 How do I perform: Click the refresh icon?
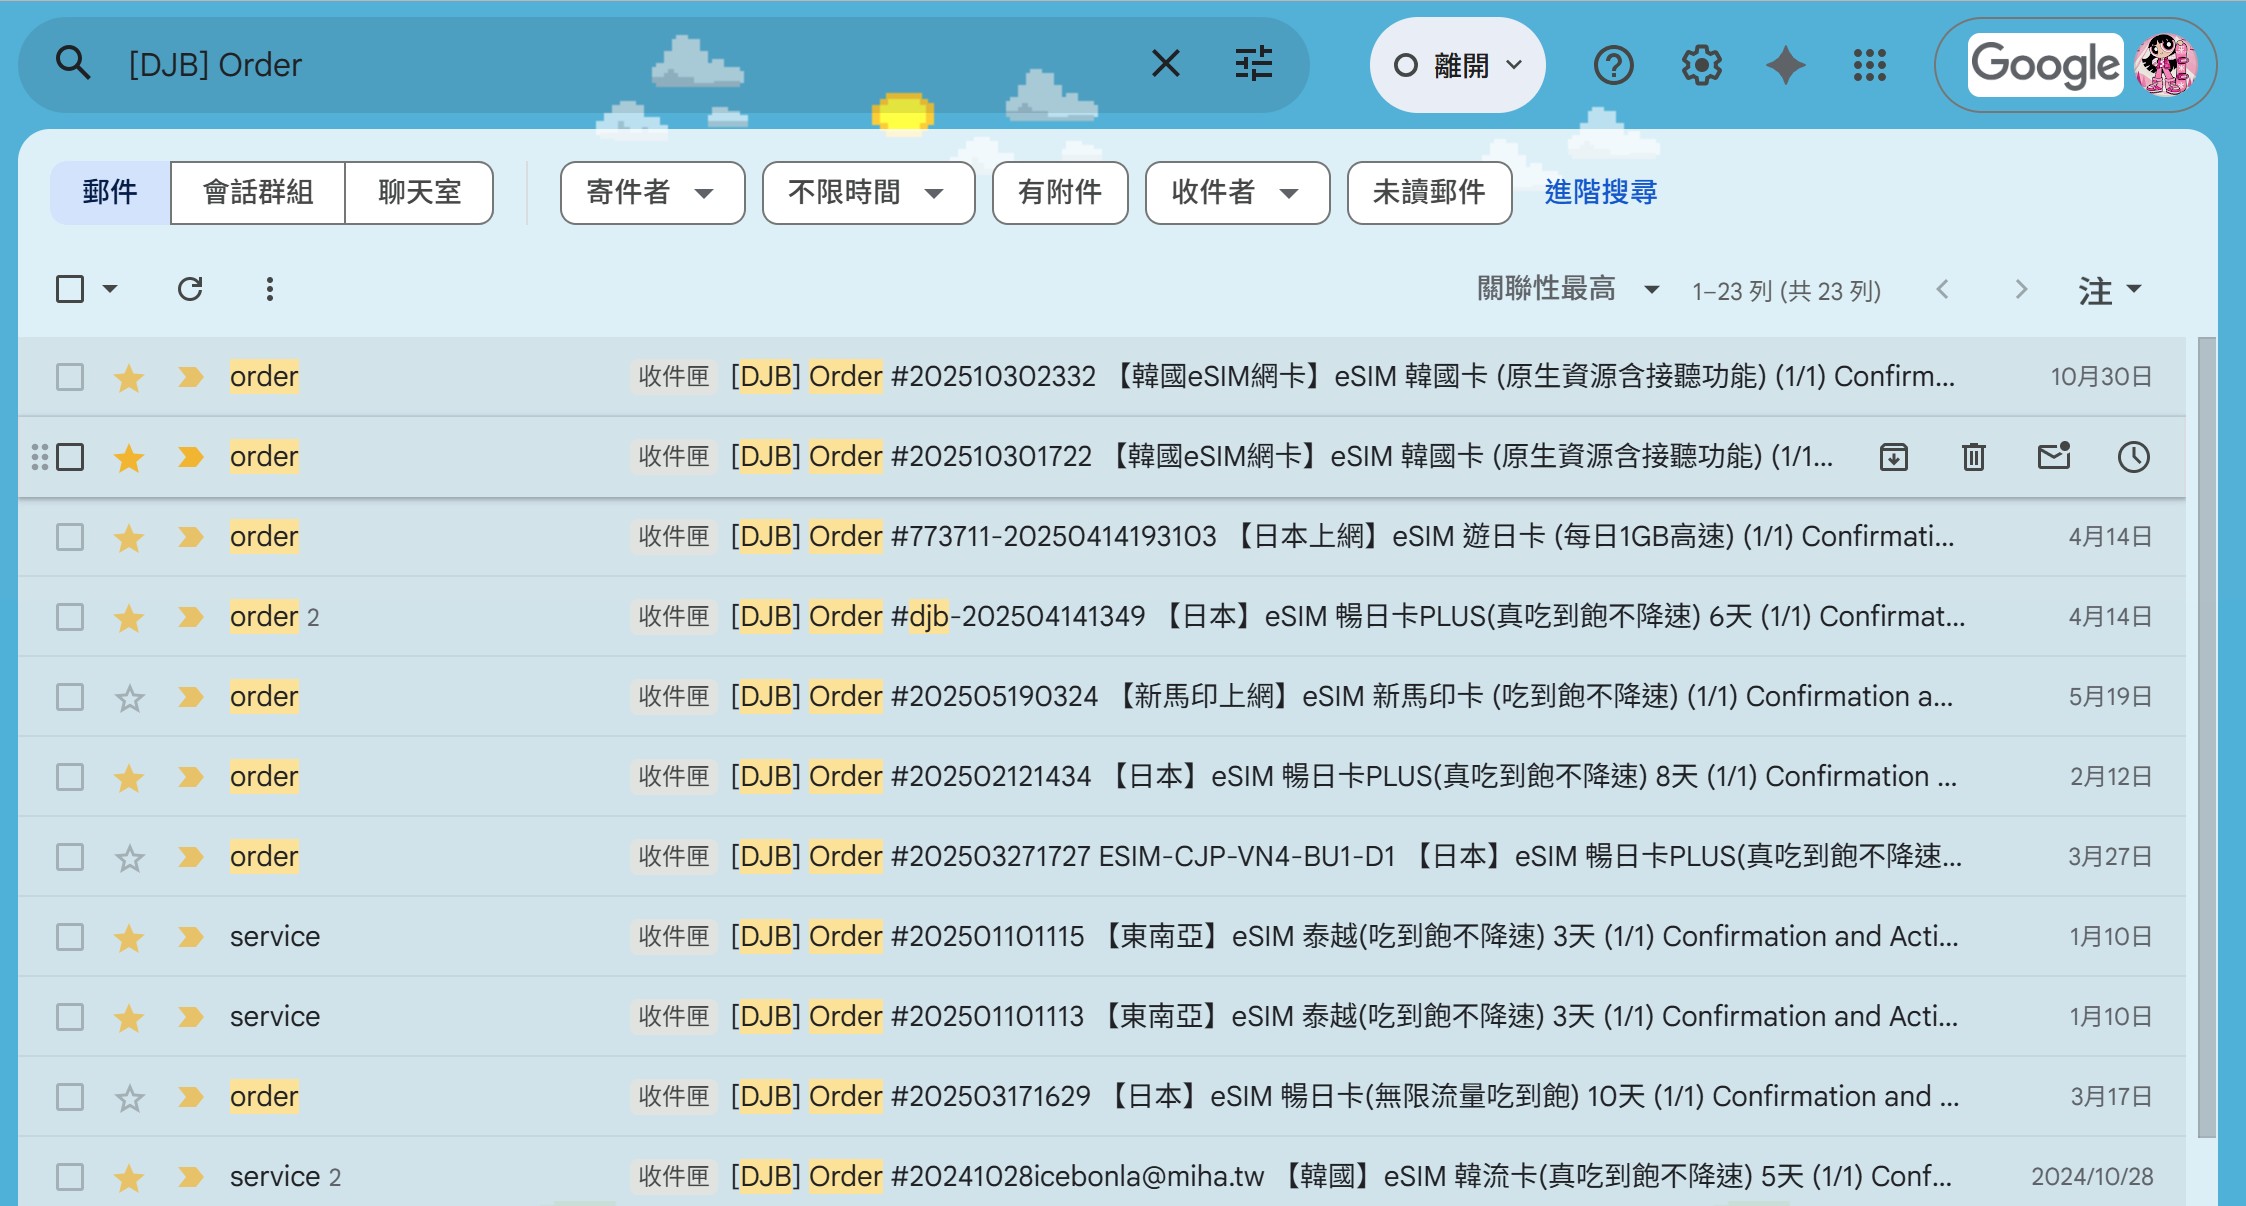[190, 290]
